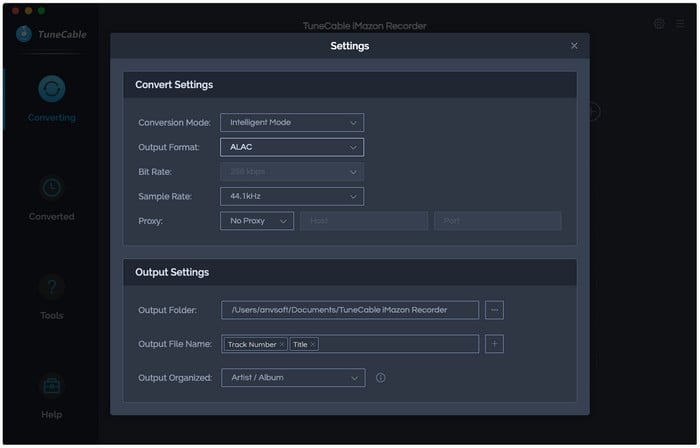Open the Converting tab in the sidebar

52,99
